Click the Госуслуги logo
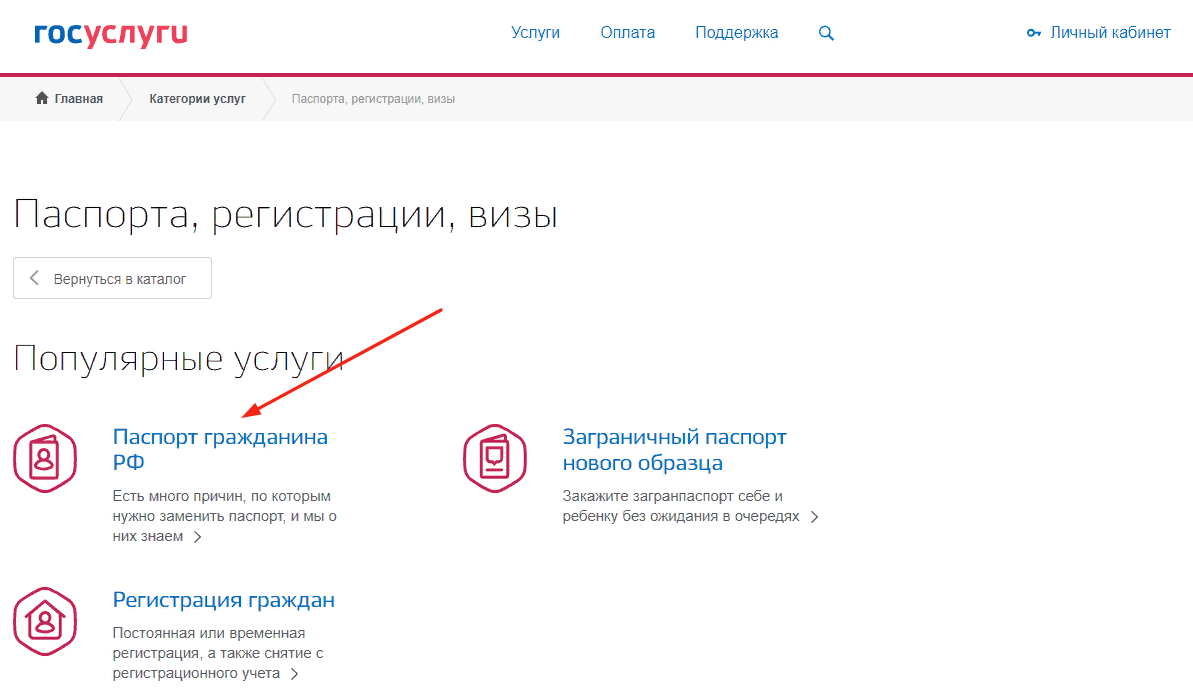 111,35
